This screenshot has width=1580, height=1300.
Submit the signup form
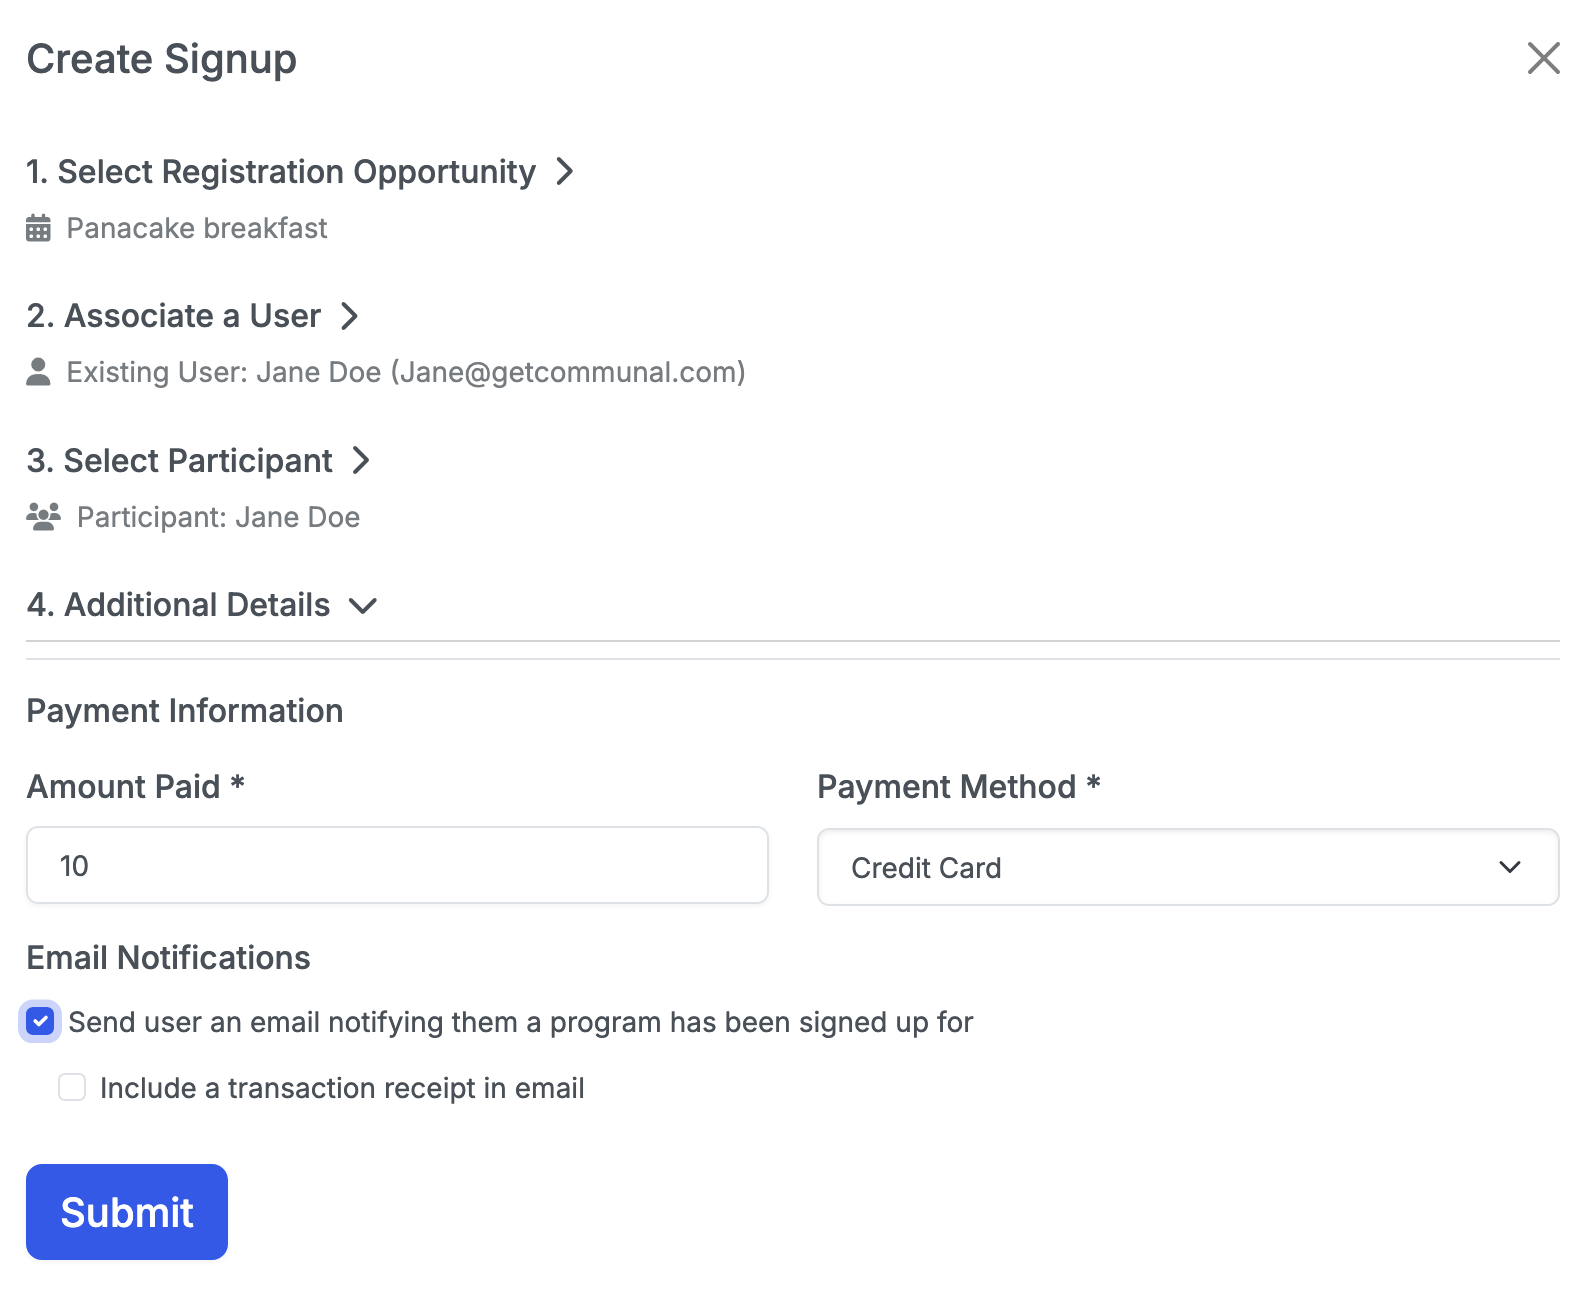click(127, 1212)
